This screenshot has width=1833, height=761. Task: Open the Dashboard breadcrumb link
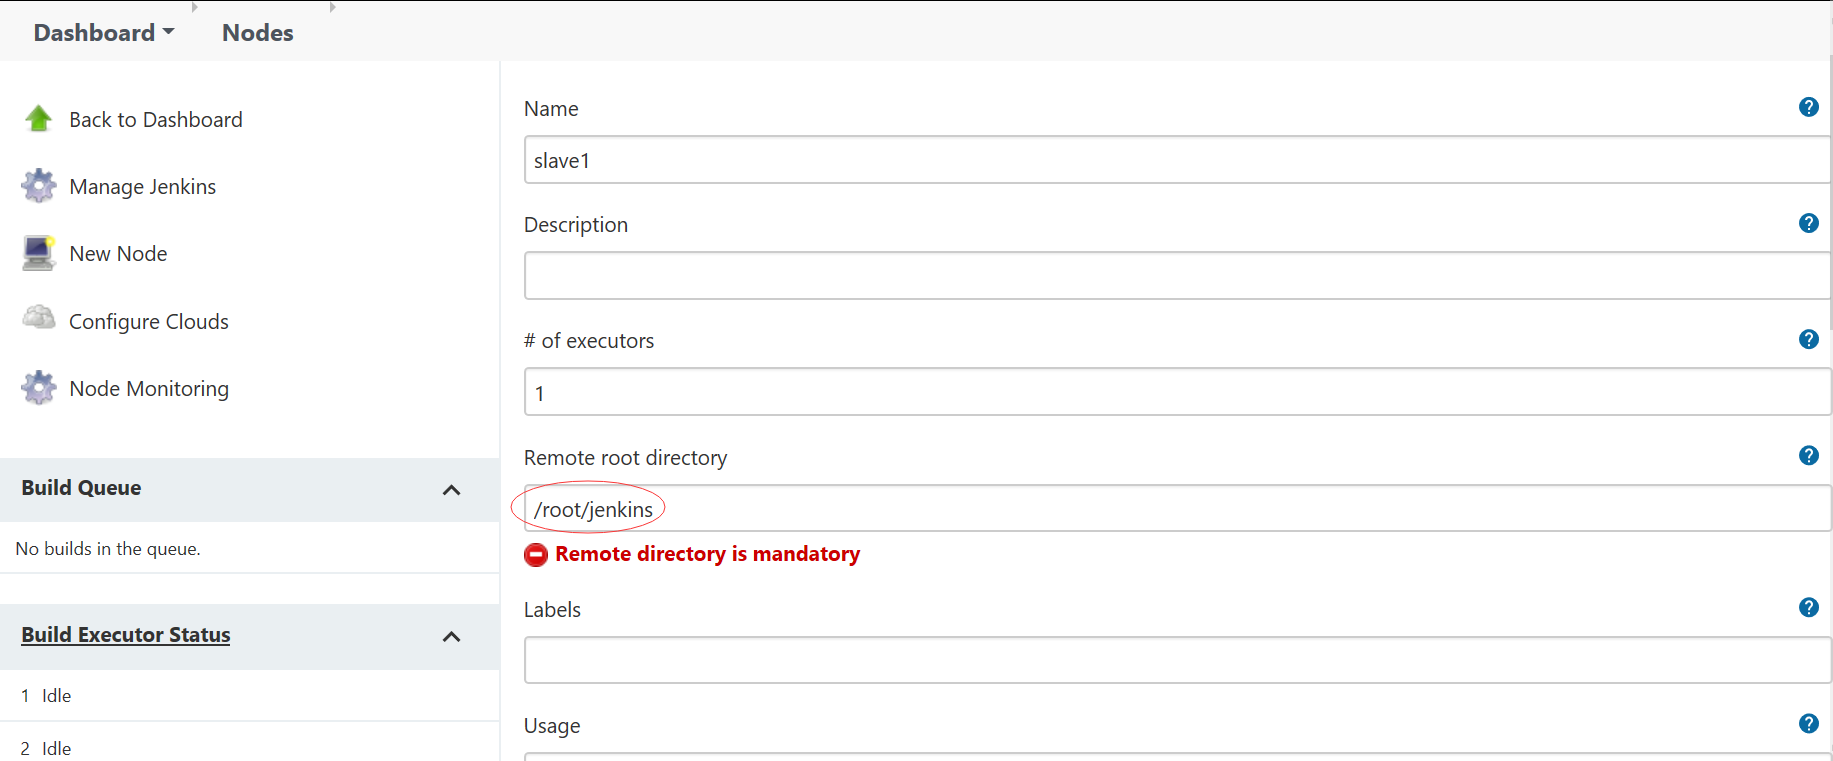click(94, 33)
